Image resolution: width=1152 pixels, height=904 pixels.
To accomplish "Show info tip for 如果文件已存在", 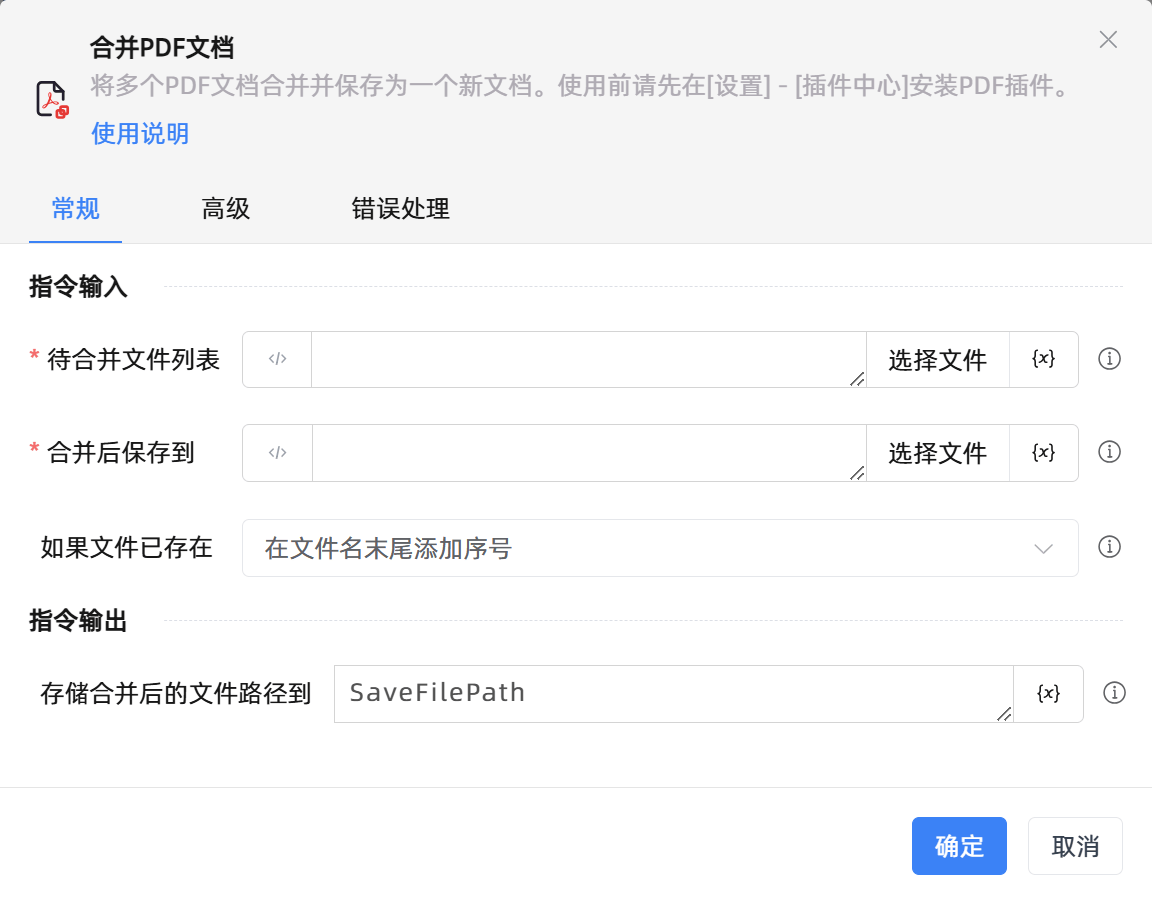I will 1109,548.
